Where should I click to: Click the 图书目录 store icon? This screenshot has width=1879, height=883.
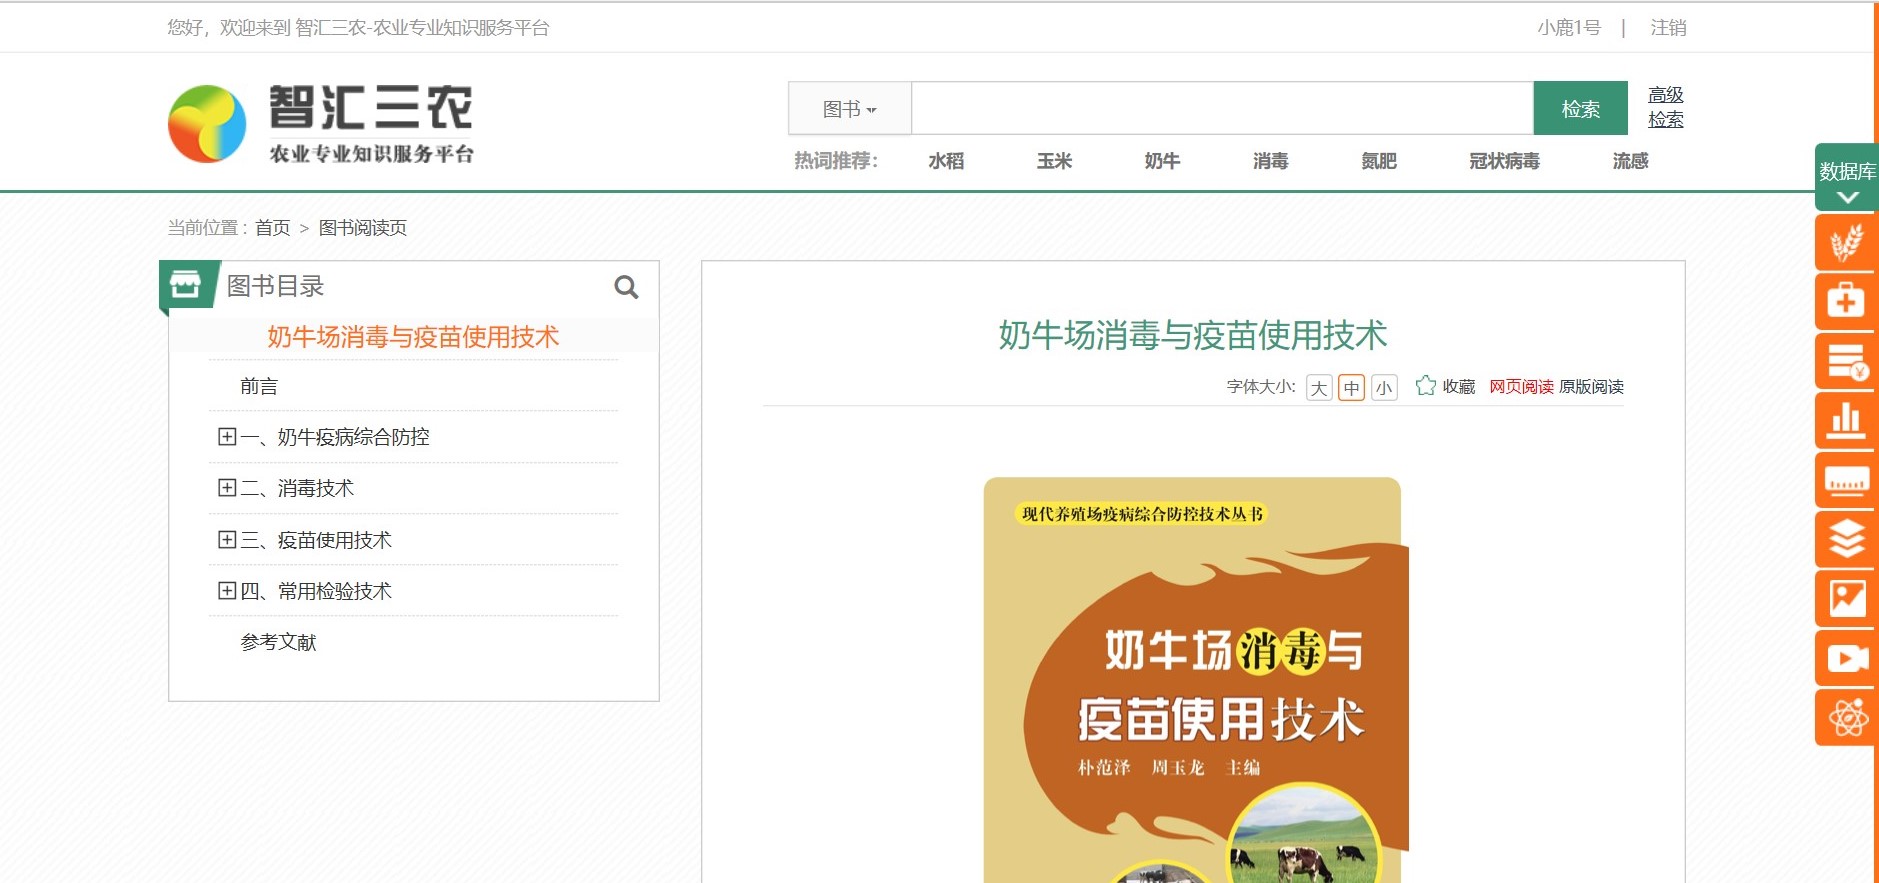[x=186, y=285]
